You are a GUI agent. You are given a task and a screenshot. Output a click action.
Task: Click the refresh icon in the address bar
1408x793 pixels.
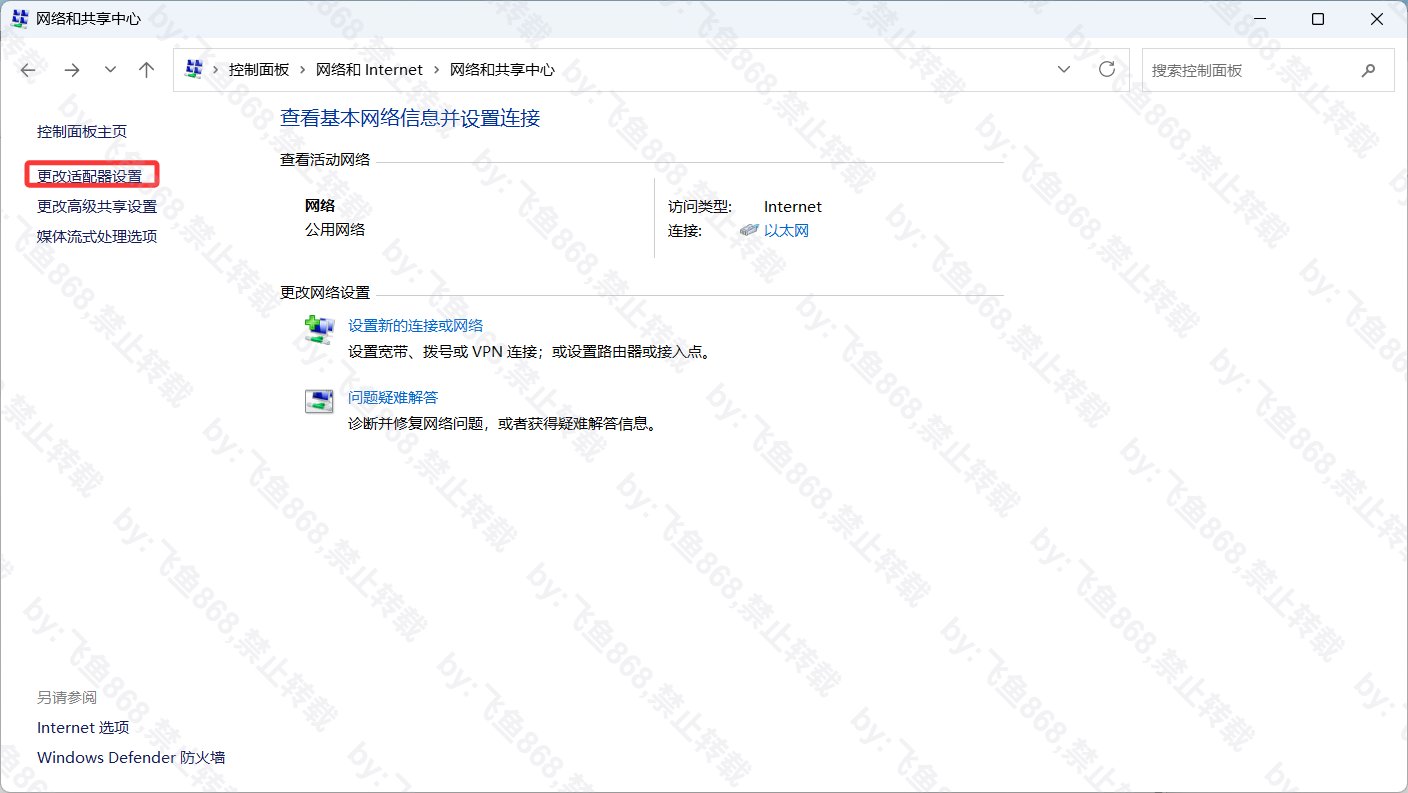tap(1107, 69)
